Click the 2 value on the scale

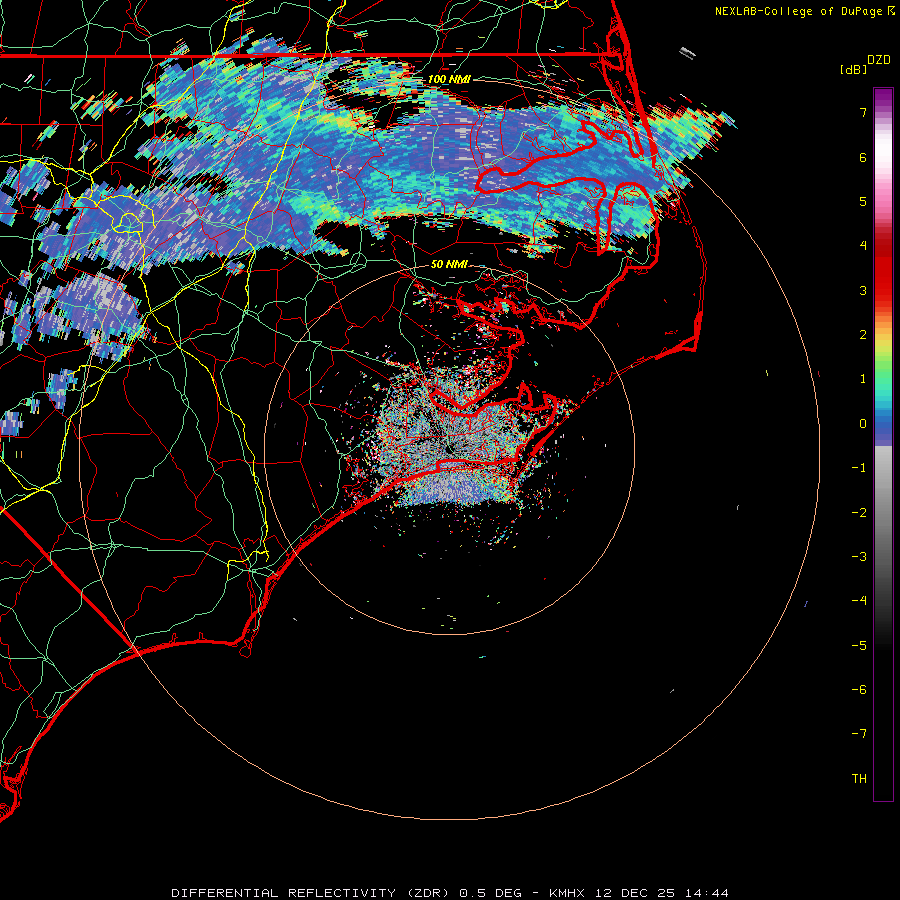863,335
